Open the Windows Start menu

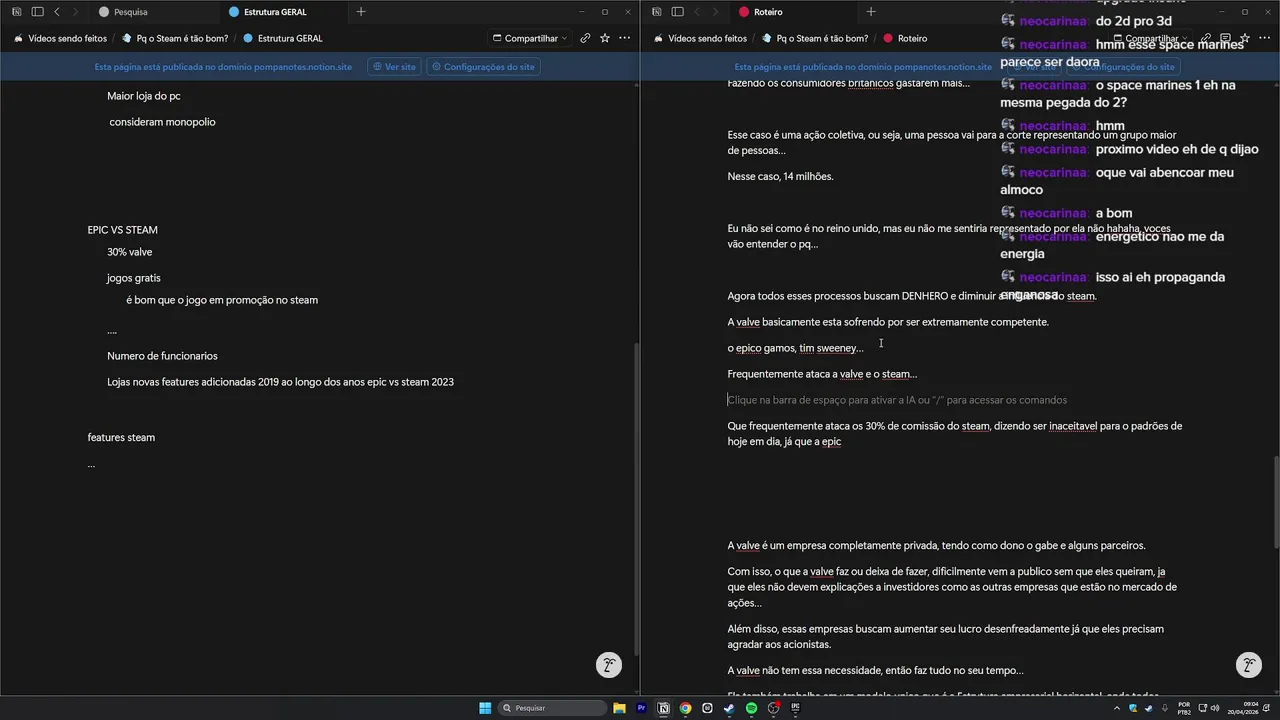pos(485,708)
